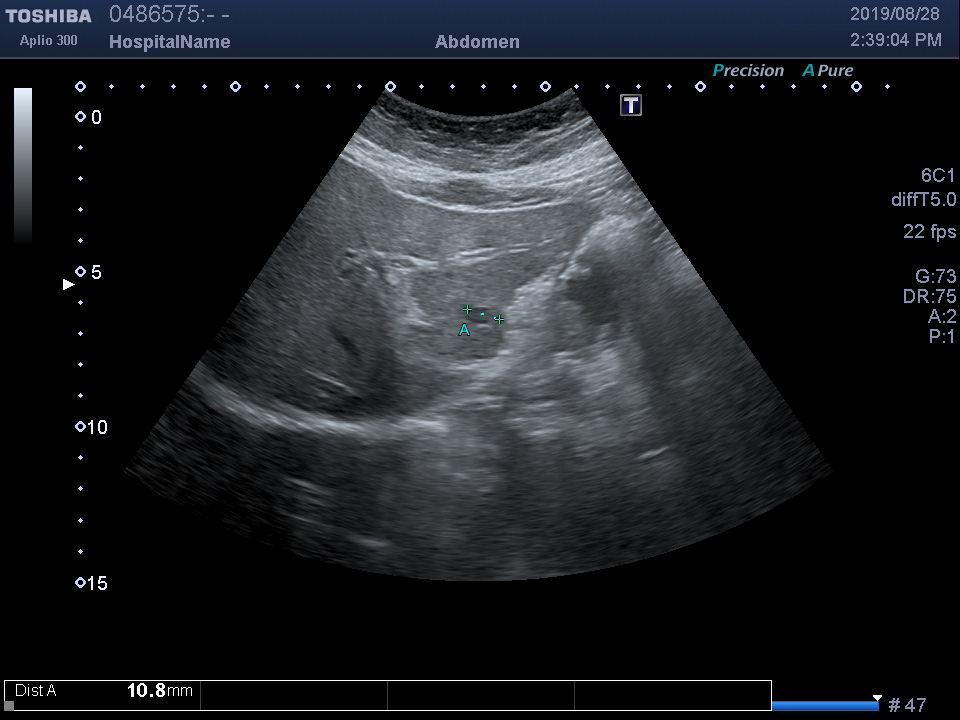This screenshot has height=720, width=960.
Task: Click the caliper label A on the image
Action: tap(464, 330)
